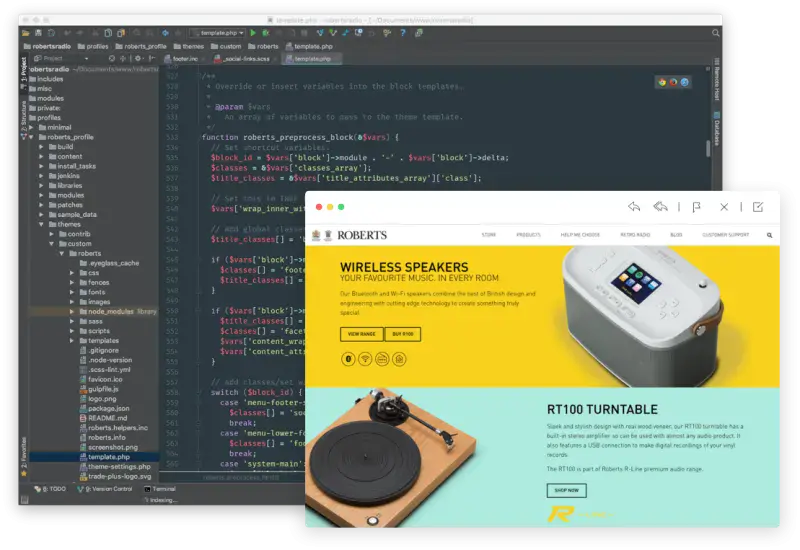Click the BUY £100 button
Image resolution: width=800 pixels, height=550 pixels.
pos(403,334)
